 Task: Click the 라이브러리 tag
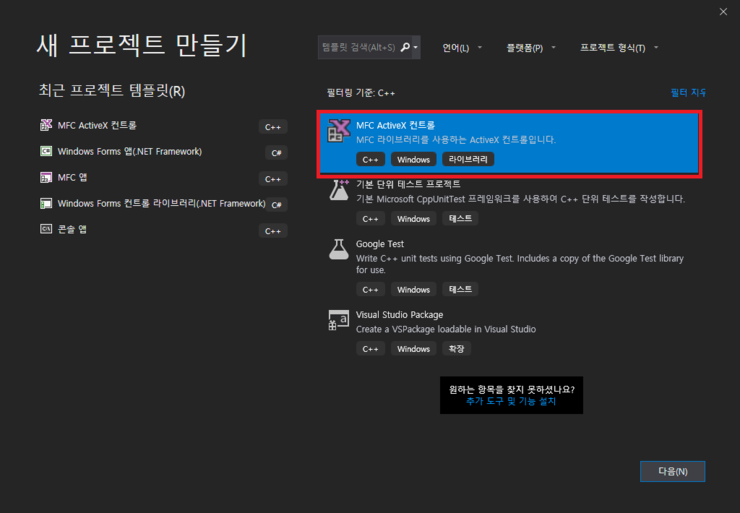468,159
